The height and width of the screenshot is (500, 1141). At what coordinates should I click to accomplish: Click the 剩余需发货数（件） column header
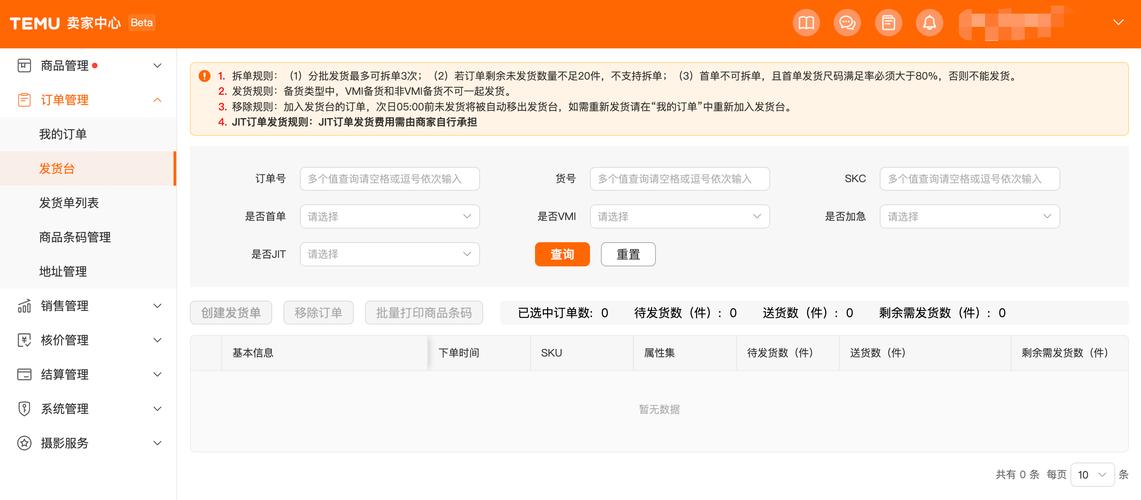[1065, 352]
